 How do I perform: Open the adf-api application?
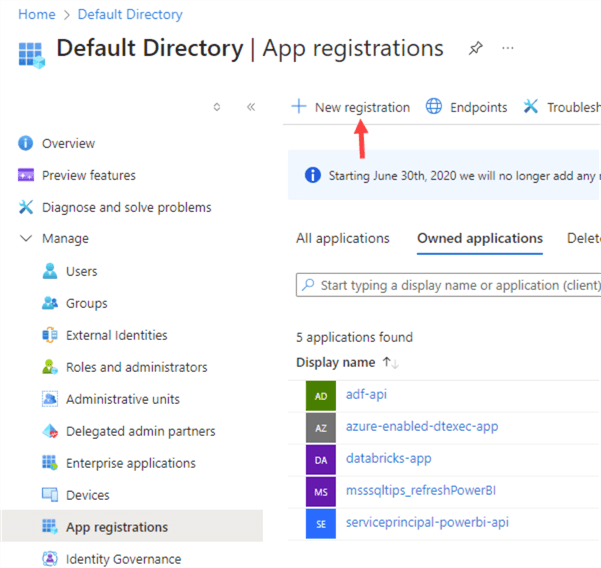click(x=366, y=395)
